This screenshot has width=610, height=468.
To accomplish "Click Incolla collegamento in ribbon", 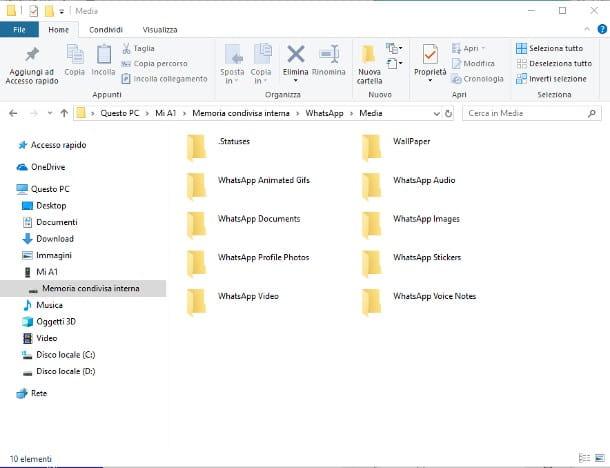I will 165,79.
